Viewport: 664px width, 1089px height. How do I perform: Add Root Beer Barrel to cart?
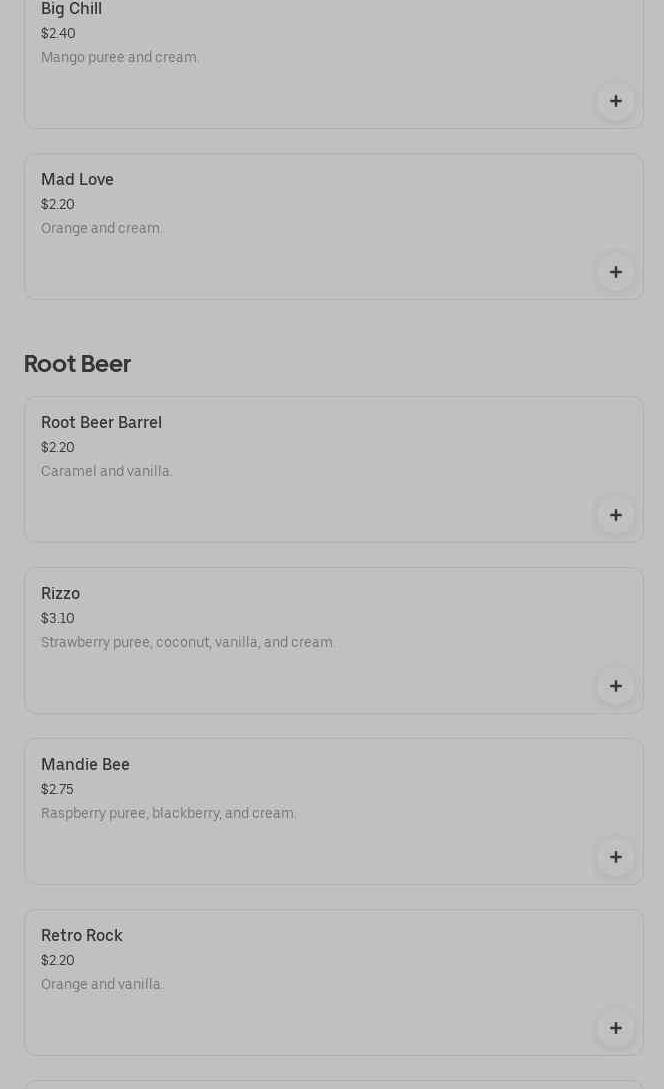pyautogui.click(x=615, y=515)
